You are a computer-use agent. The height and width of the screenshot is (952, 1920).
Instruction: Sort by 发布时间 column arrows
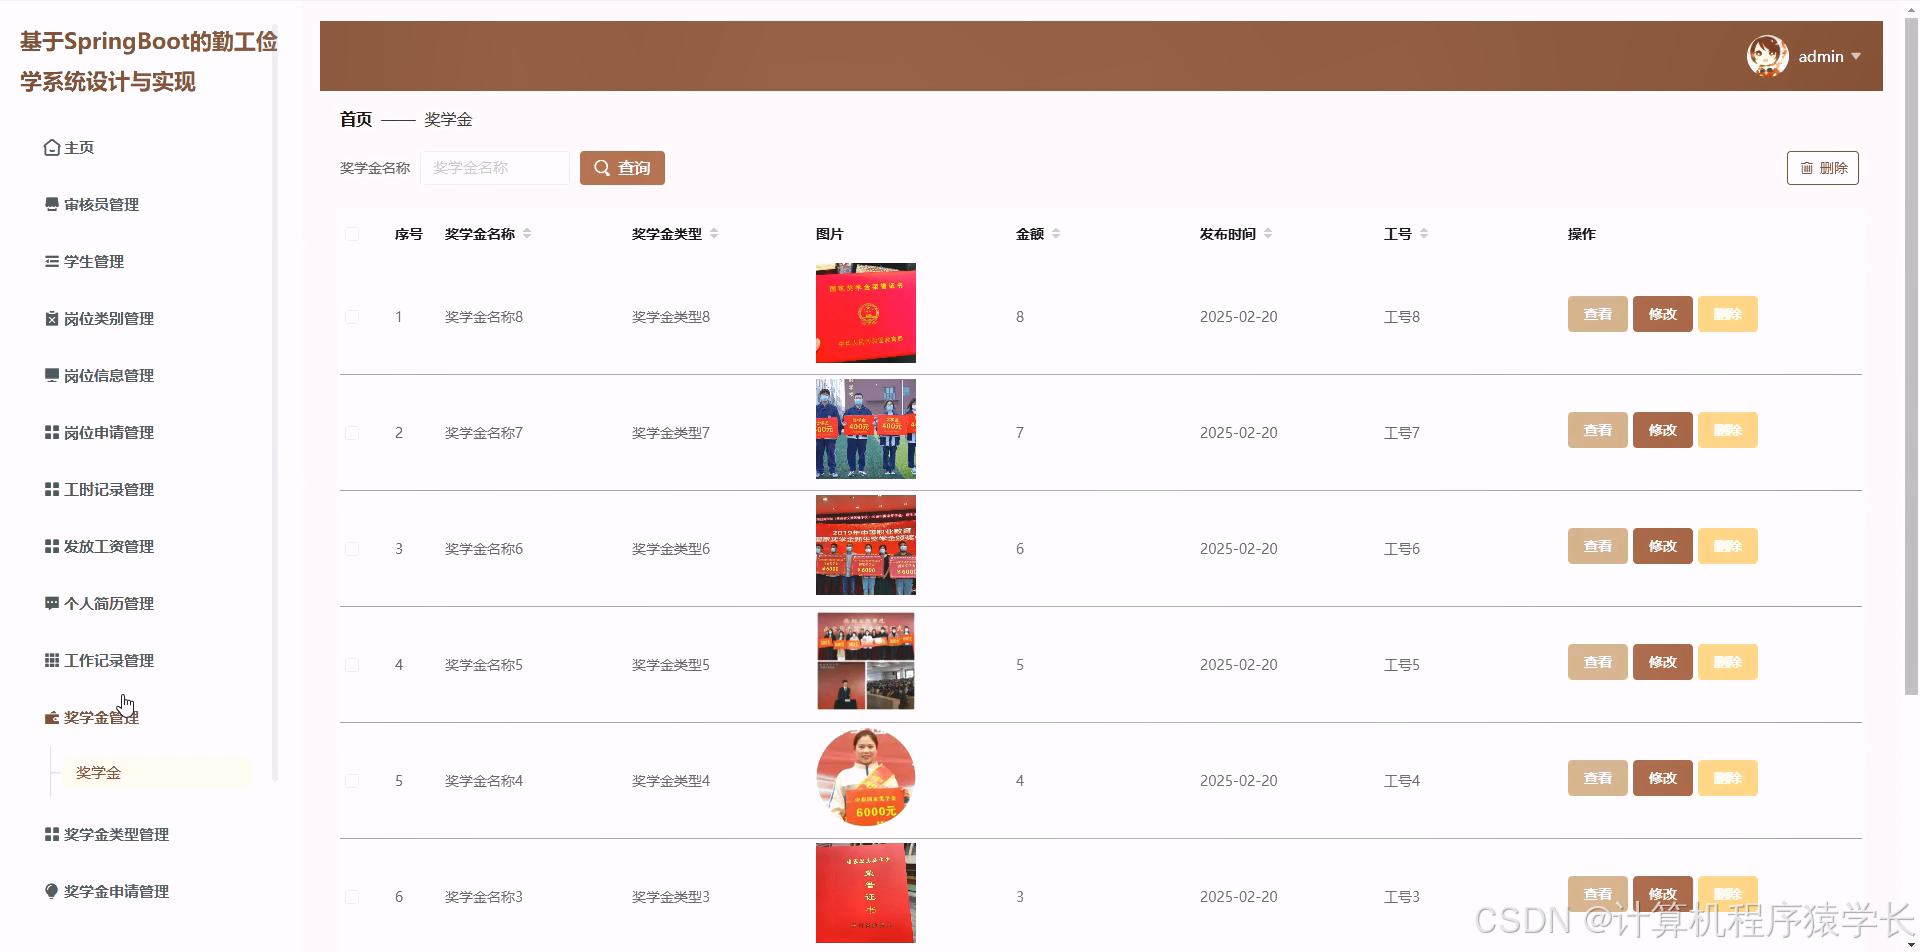tap(1268, 234)
